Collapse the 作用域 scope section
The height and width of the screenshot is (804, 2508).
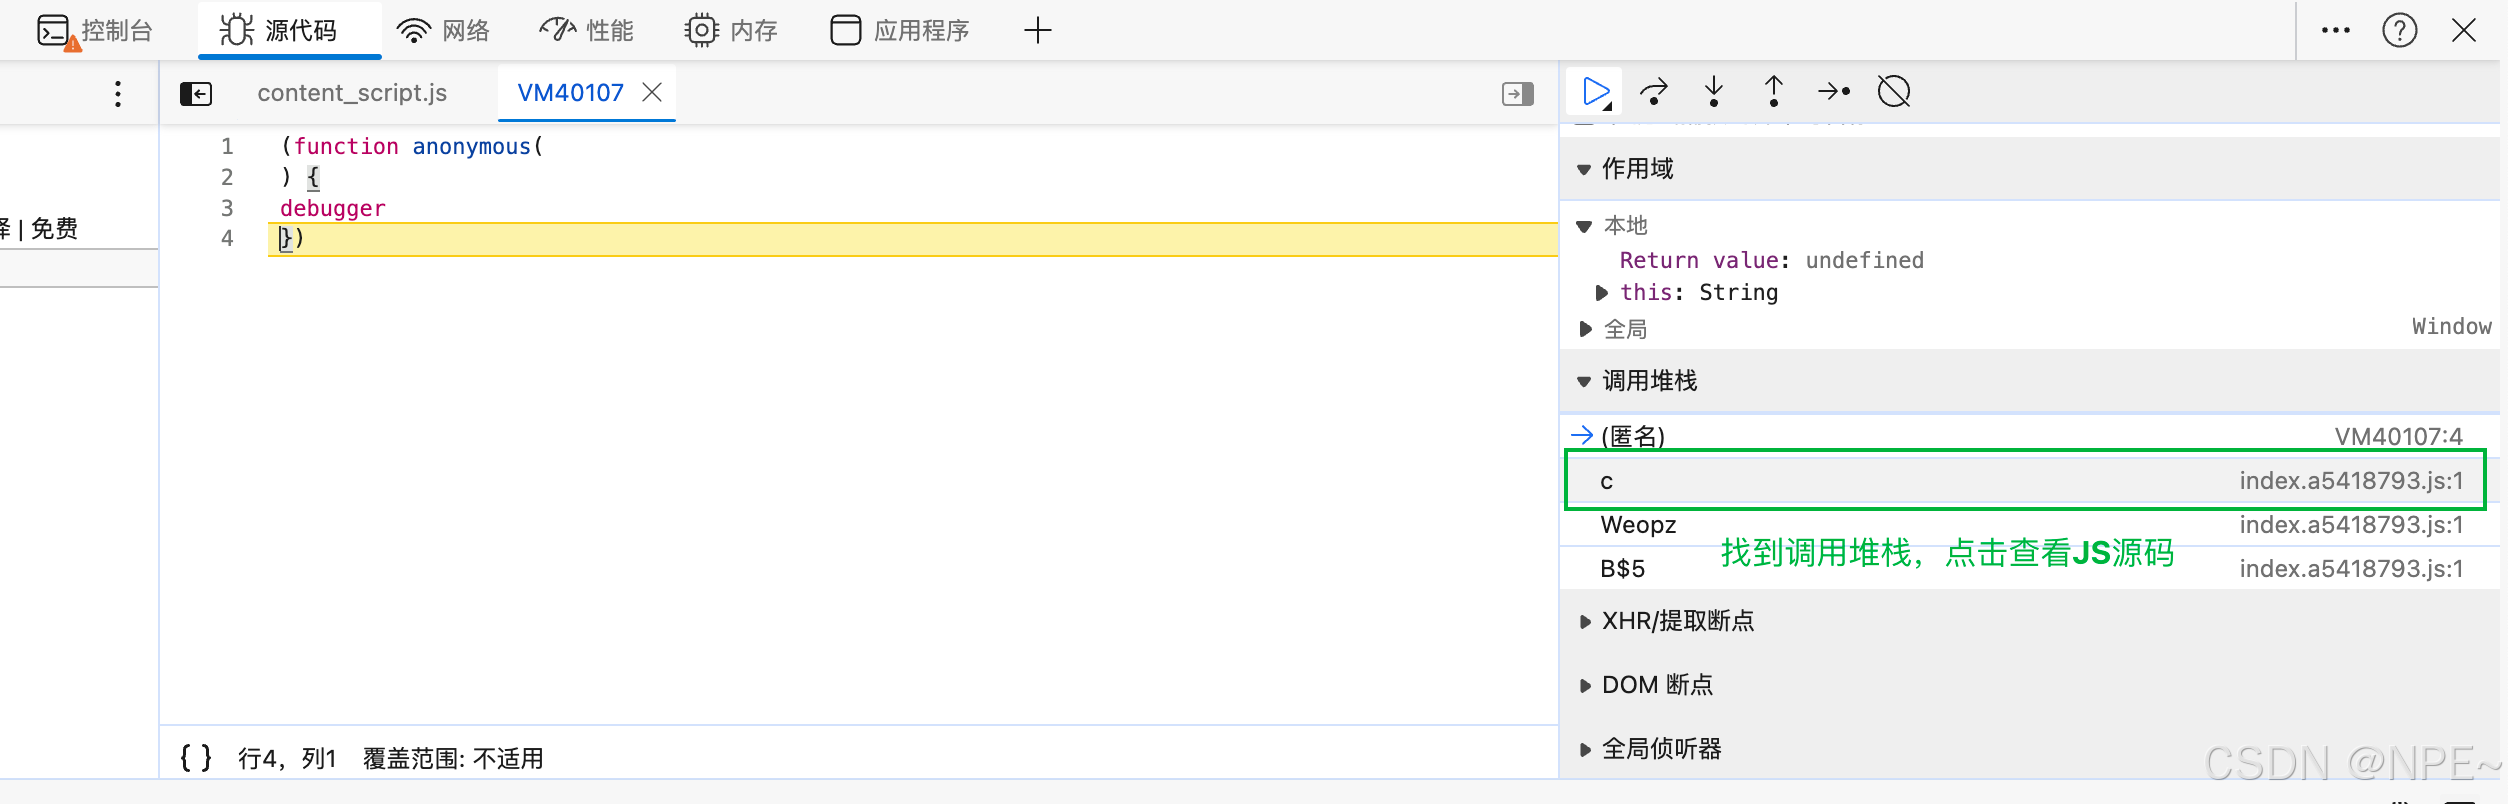pos(1584,169)
